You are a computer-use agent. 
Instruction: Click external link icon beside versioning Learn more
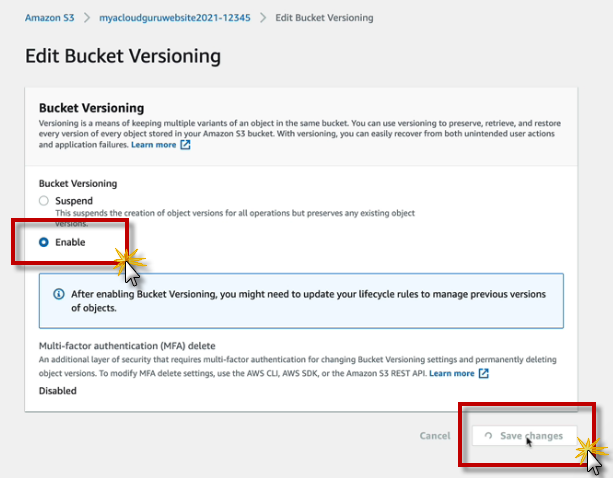pyautogui.click(x=185, y=145)
